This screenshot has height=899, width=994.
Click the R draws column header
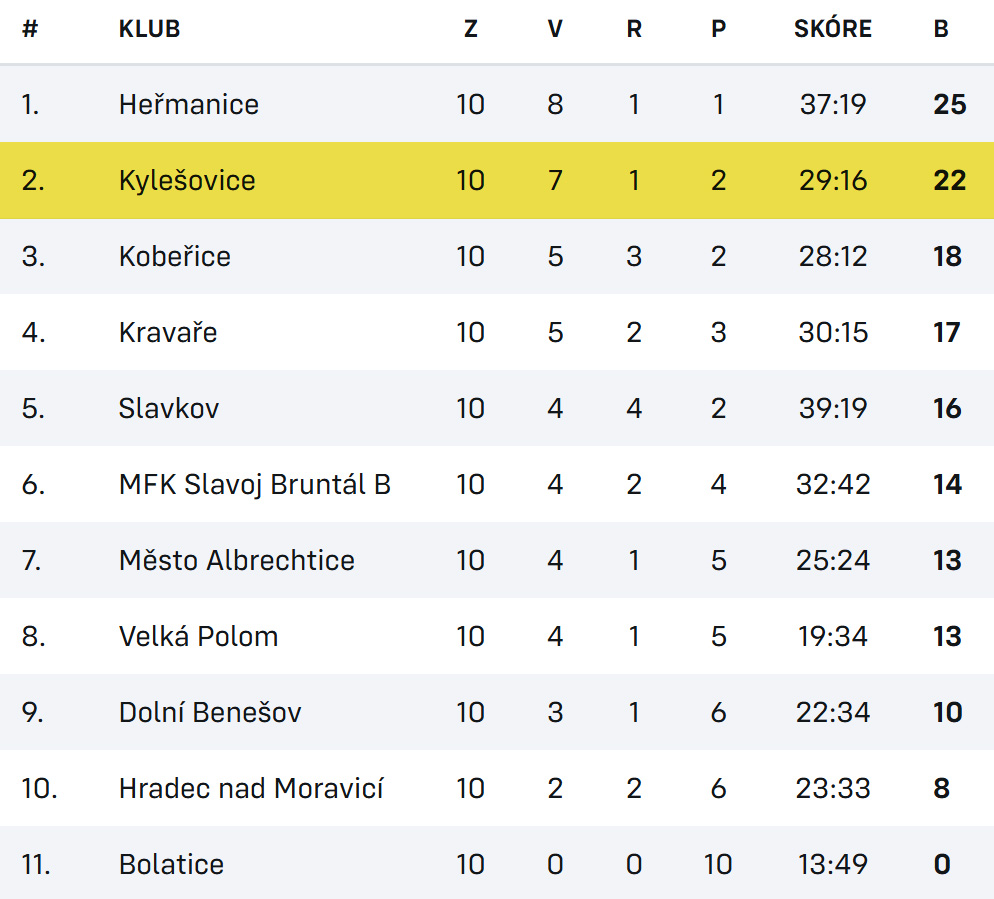[634, 29]
